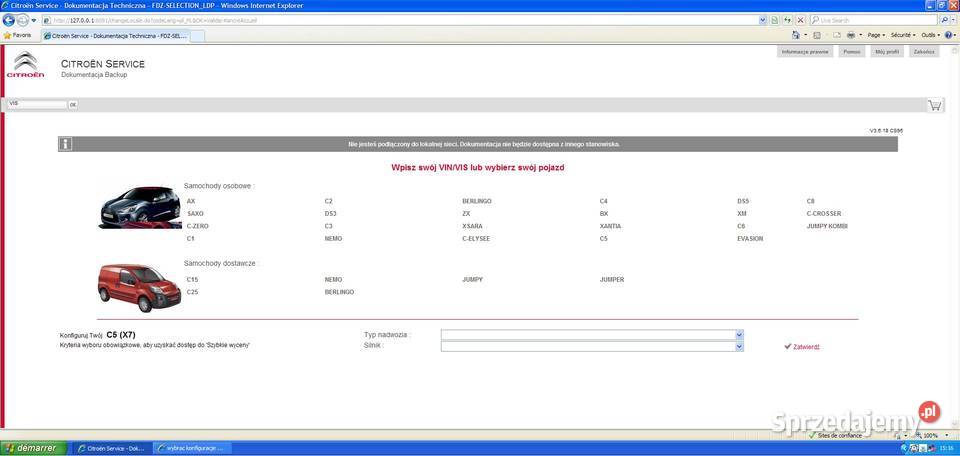Image resolution: width=960 pixels, height=456 pixels.
Task: Click the printer icon in toolbar
Action: (849, 35)
